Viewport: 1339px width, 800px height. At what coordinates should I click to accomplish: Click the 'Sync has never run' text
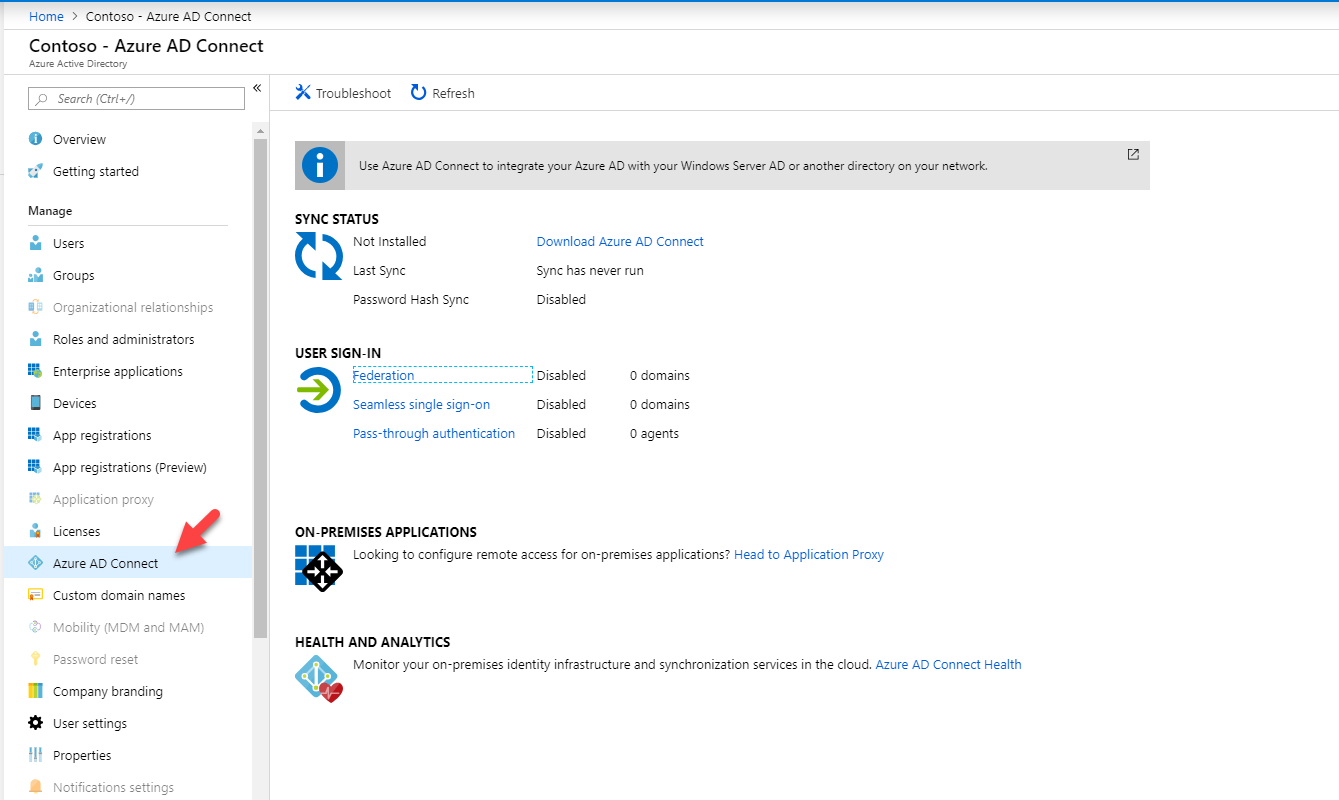pos(590,270)
